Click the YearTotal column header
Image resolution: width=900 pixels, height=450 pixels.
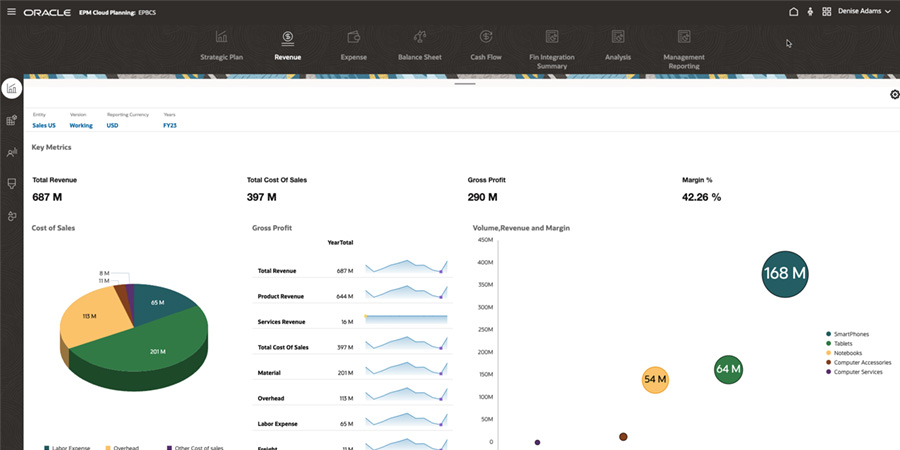340,243
